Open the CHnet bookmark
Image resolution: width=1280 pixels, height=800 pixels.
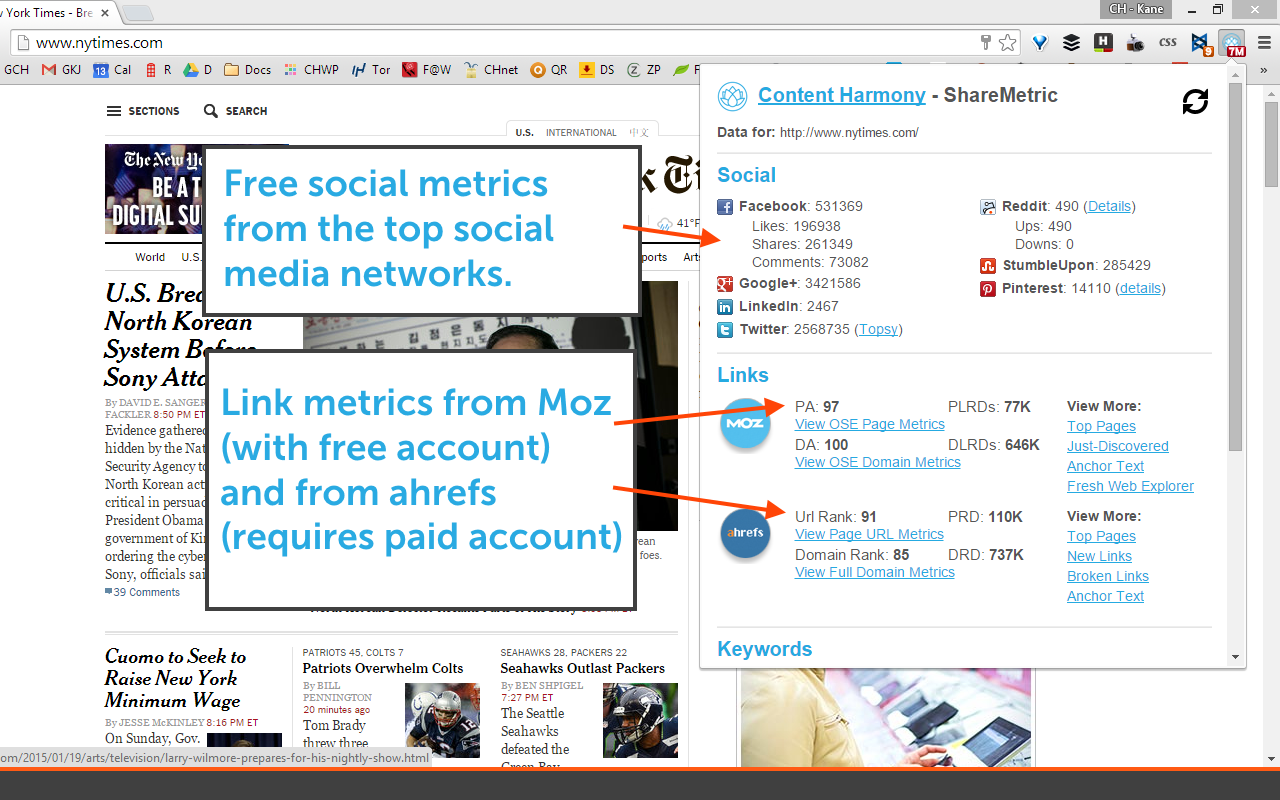[x=491, y=70]
